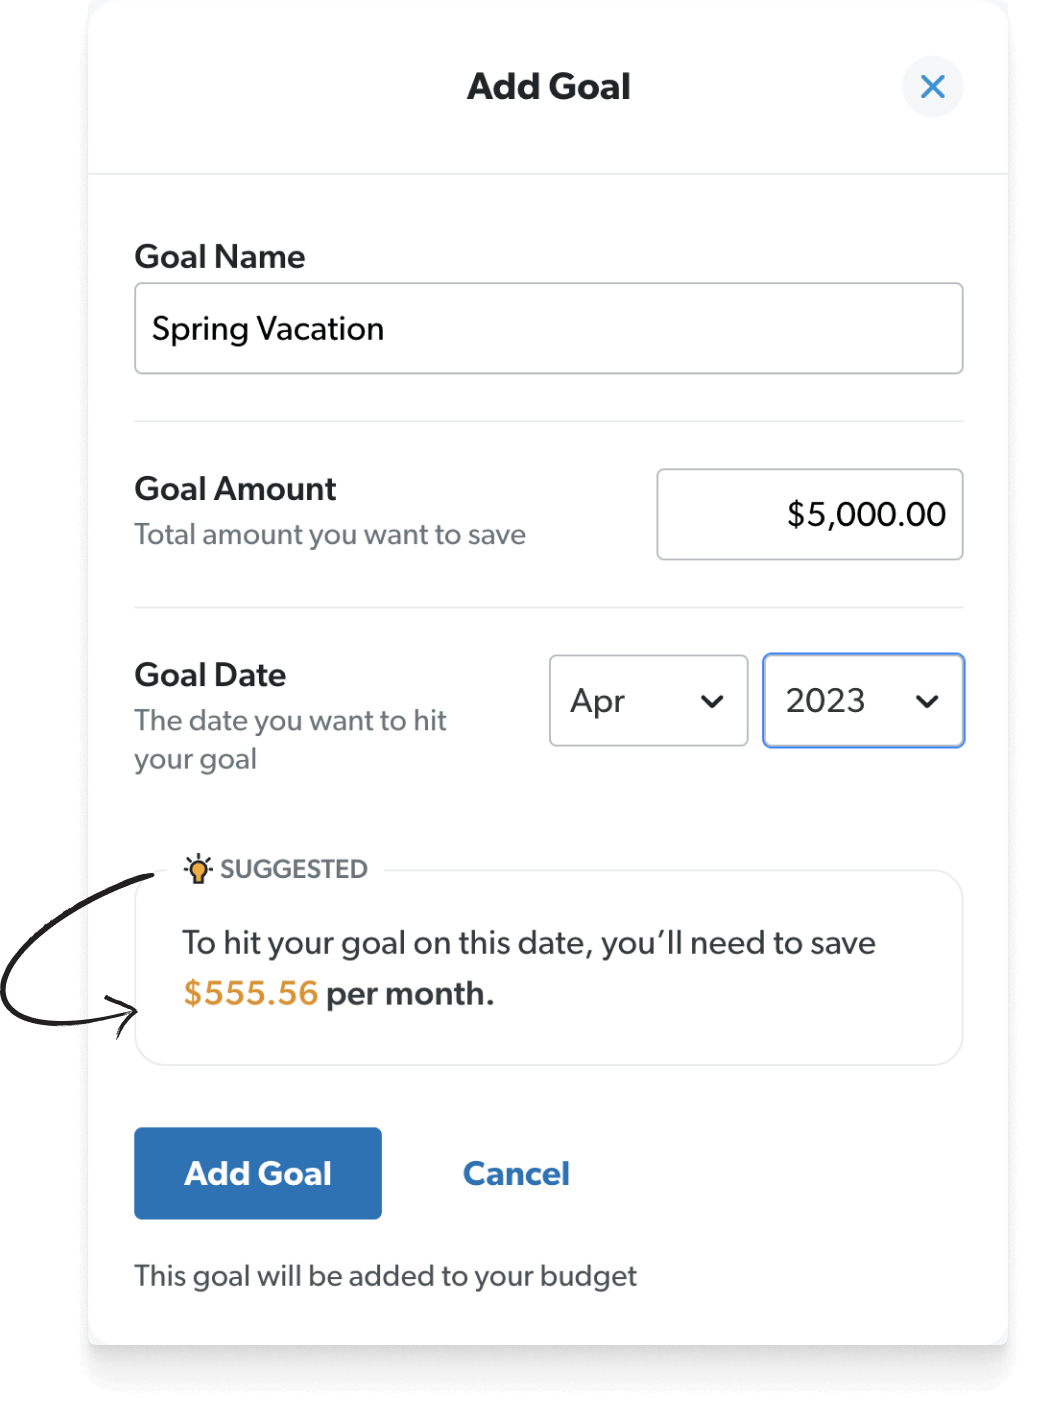1042x1421 pixels.
Task: Click the $5,000.00 goal amount field
Action: click(809, 514)
